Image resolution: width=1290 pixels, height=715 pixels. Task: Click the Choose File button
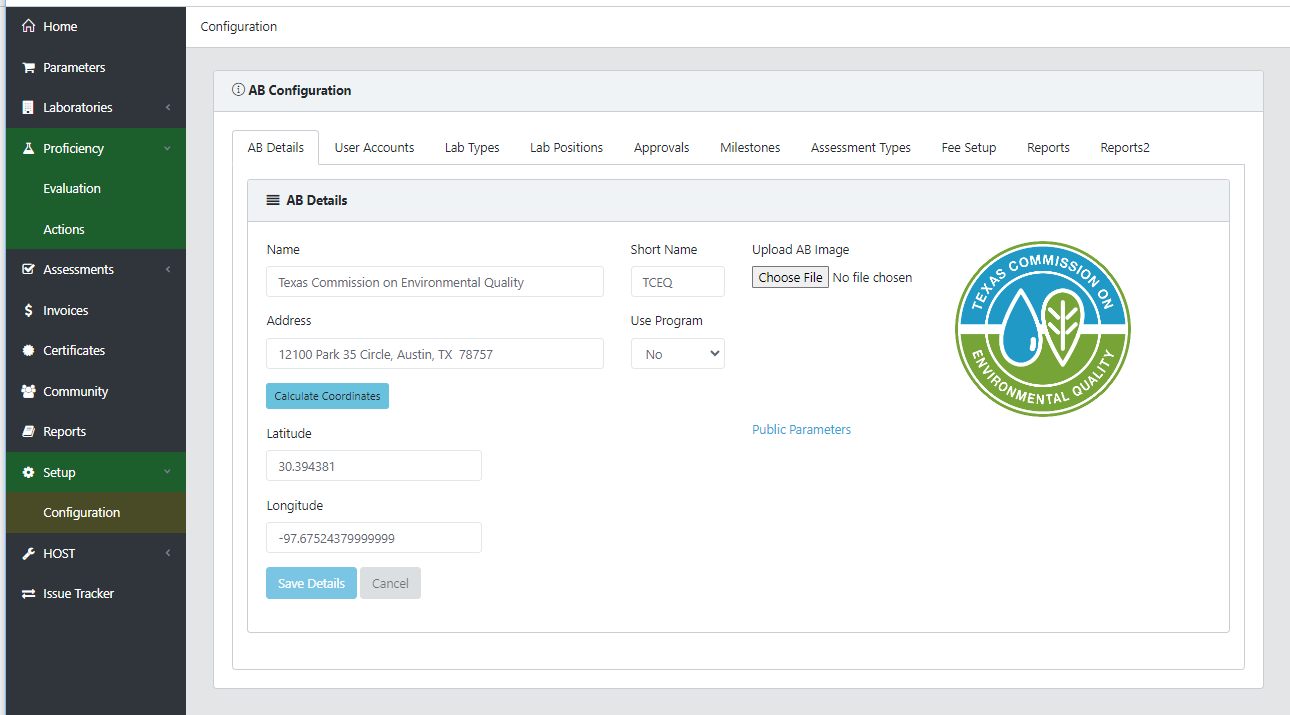coord(790,278)
